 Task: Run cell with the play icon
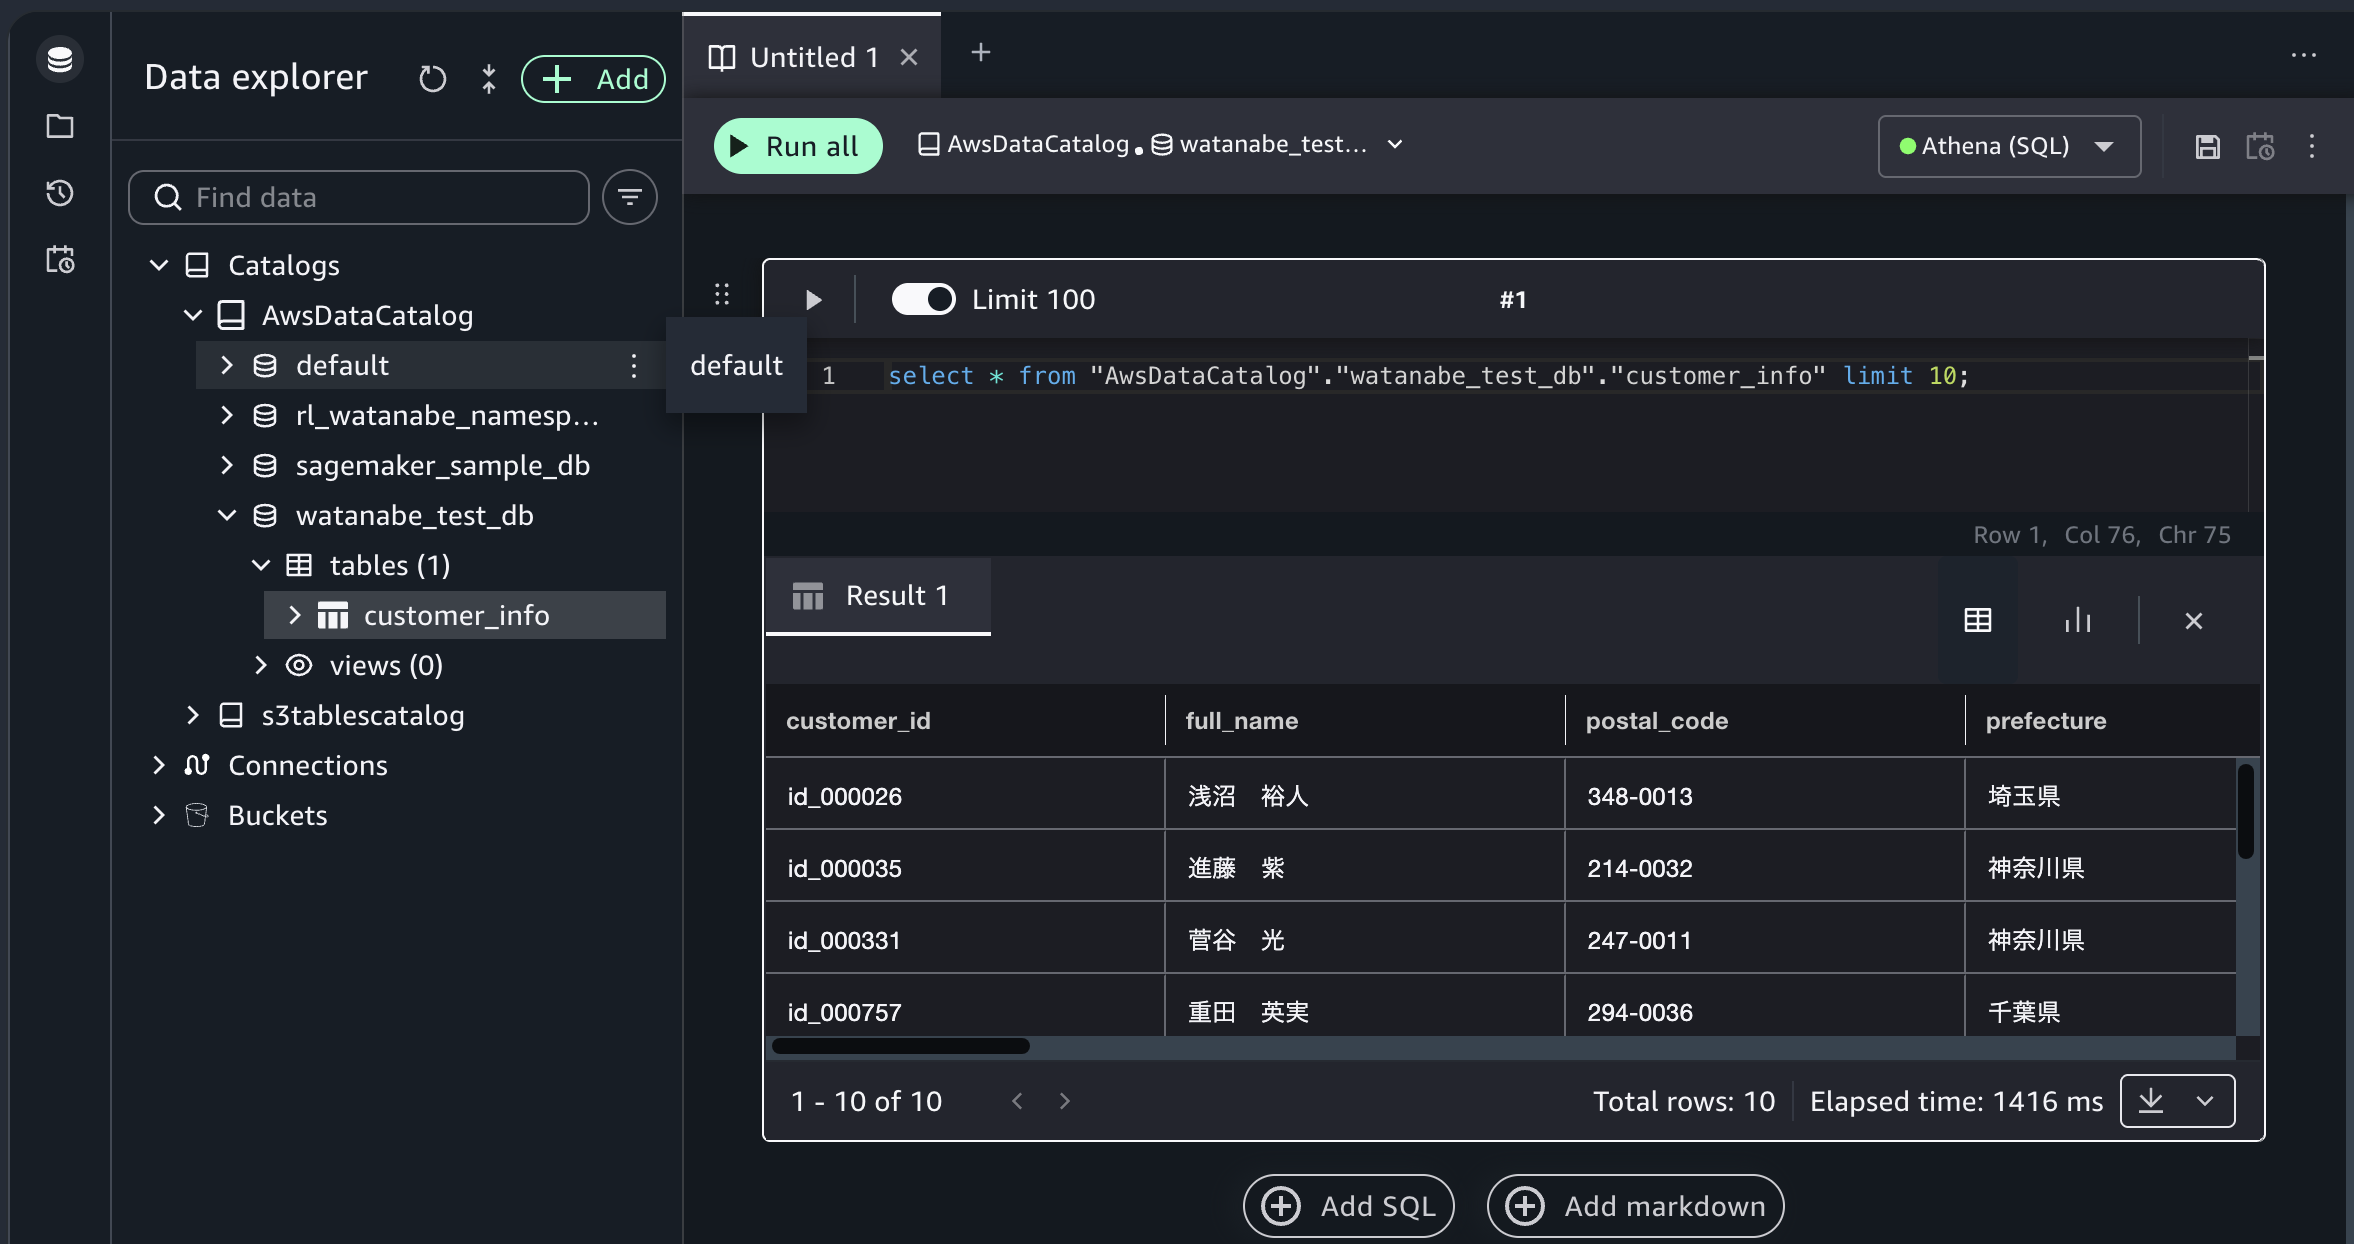pyautogui.click(x=813, y=299)
